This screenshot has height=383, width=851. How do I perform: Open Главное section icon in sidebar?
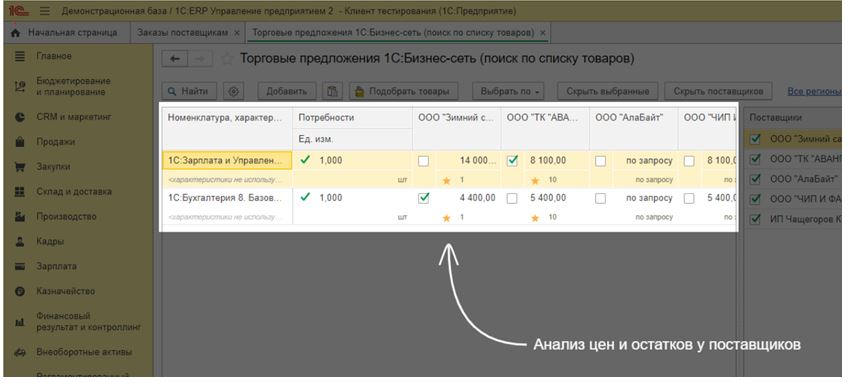pos(20,56)
